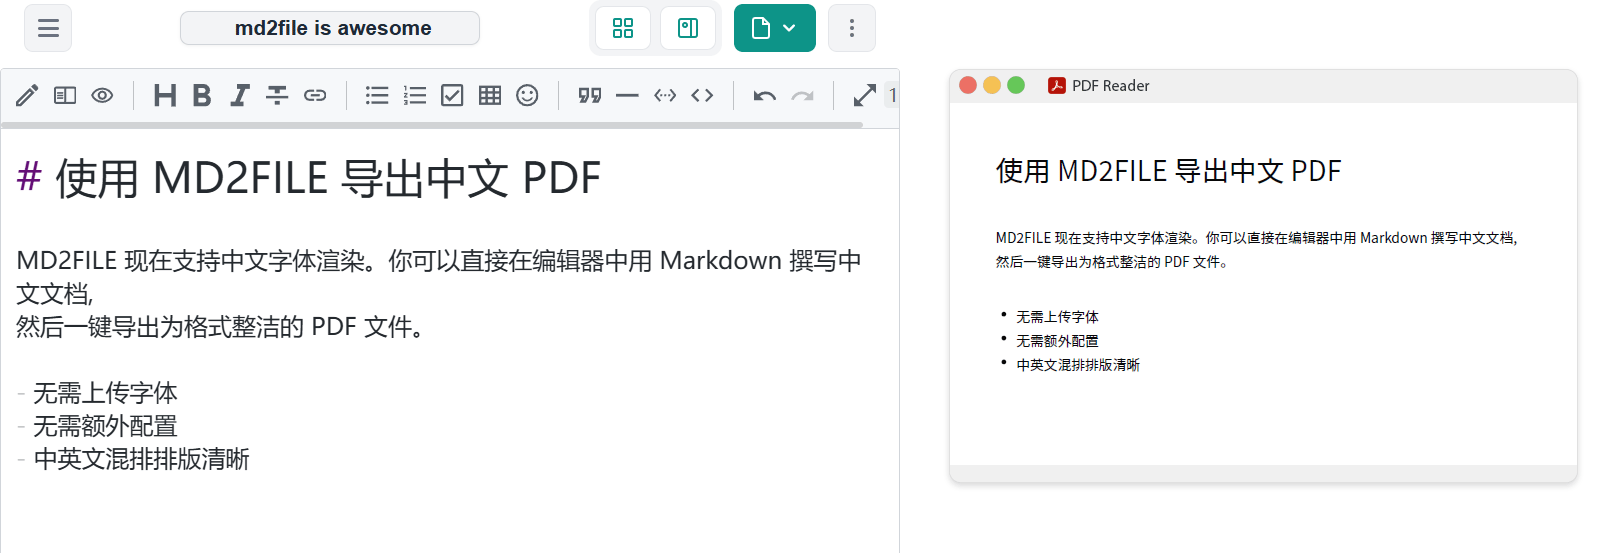Click list item 无需额外配置 in editor

(x=105, y=426)
